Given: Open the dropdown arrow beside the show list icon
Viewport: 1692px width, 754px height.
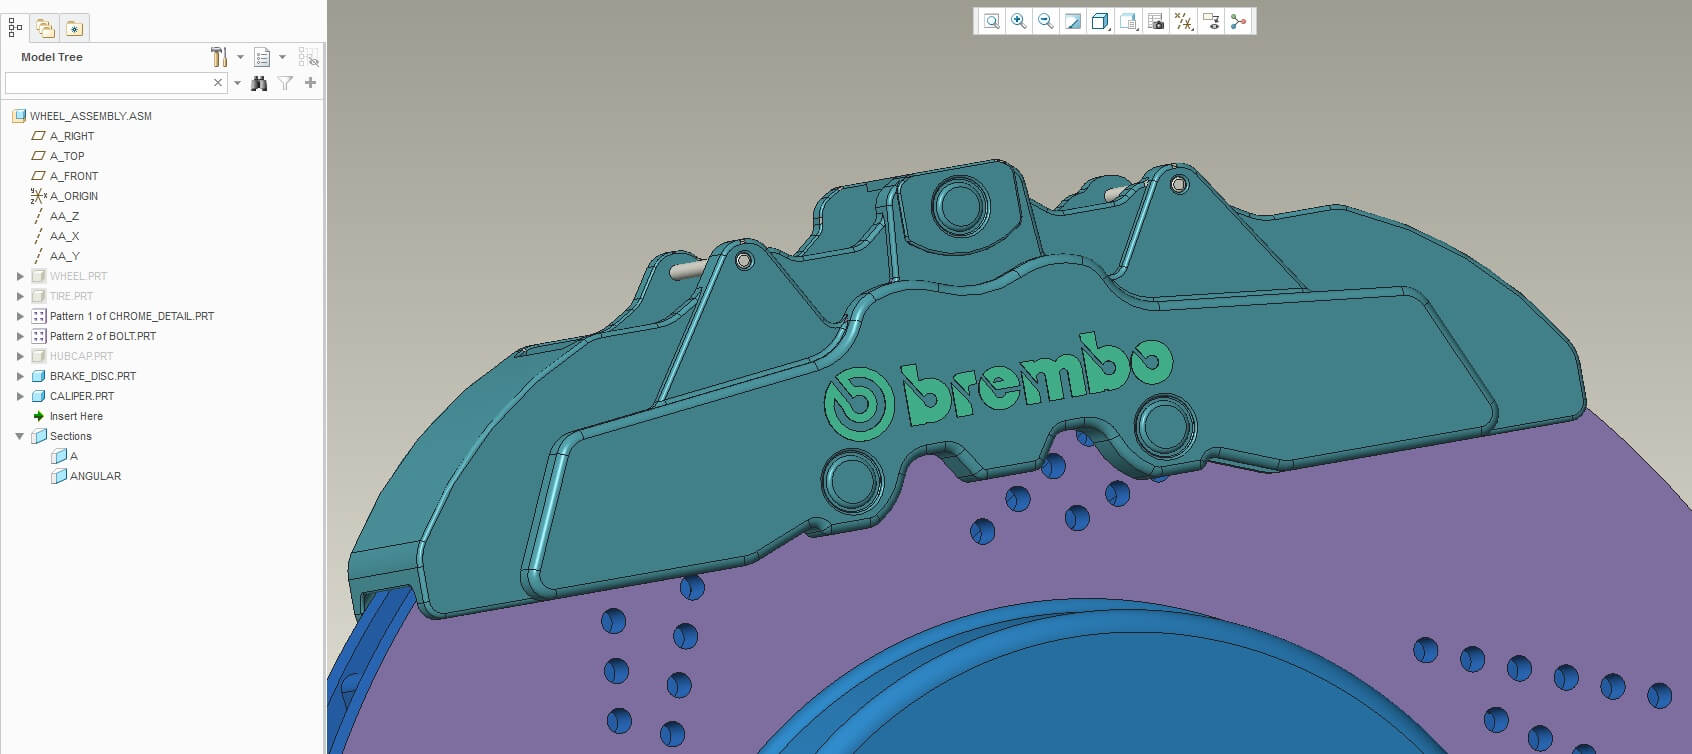Looking at the screenshot, I should pos(282,57).
